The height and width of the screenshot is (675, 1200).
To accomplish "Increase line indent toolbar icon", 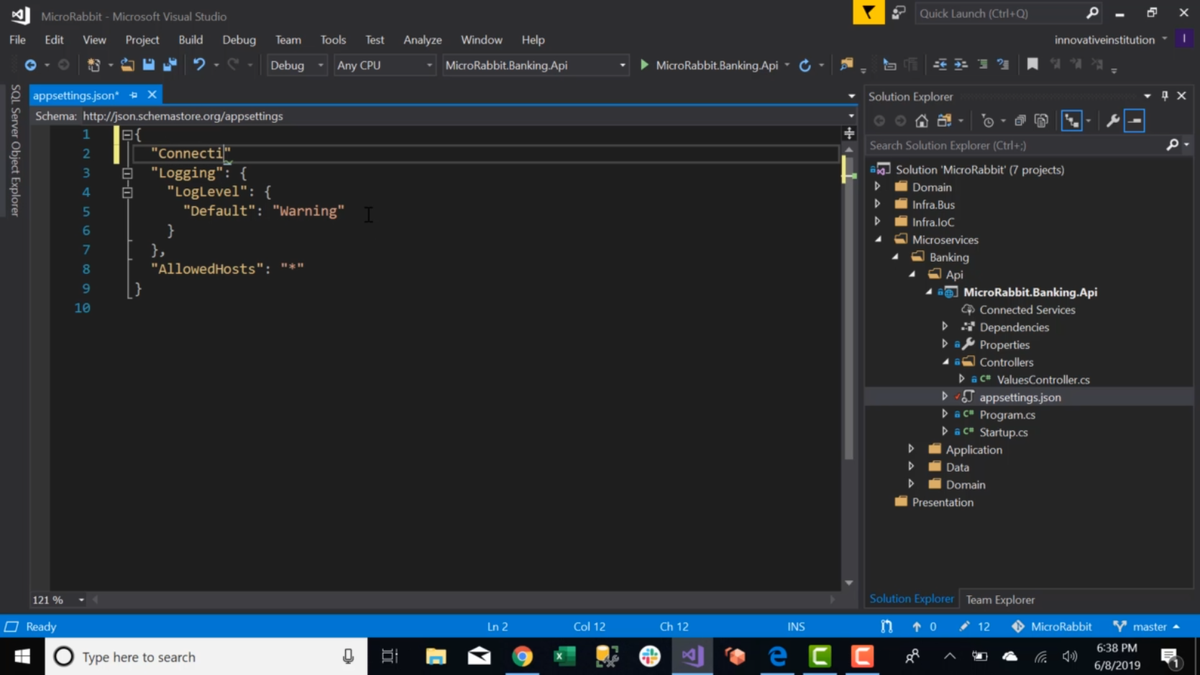I will coord(961,65).
